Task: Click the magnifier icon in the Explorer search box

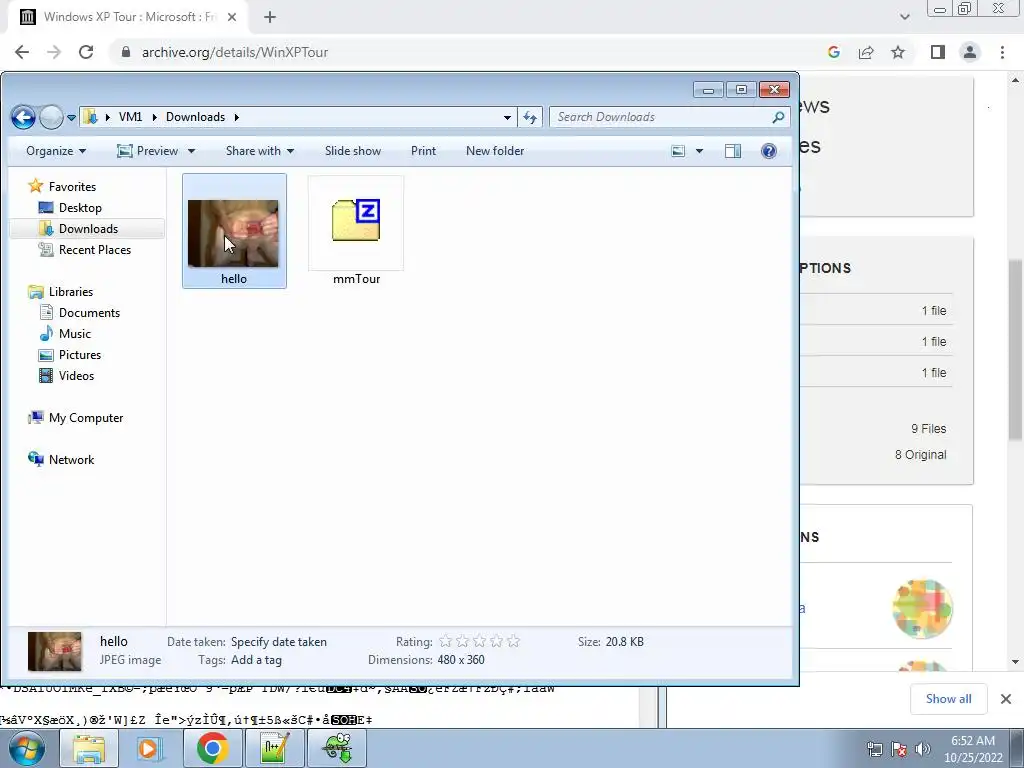Action: pos(778,117)
